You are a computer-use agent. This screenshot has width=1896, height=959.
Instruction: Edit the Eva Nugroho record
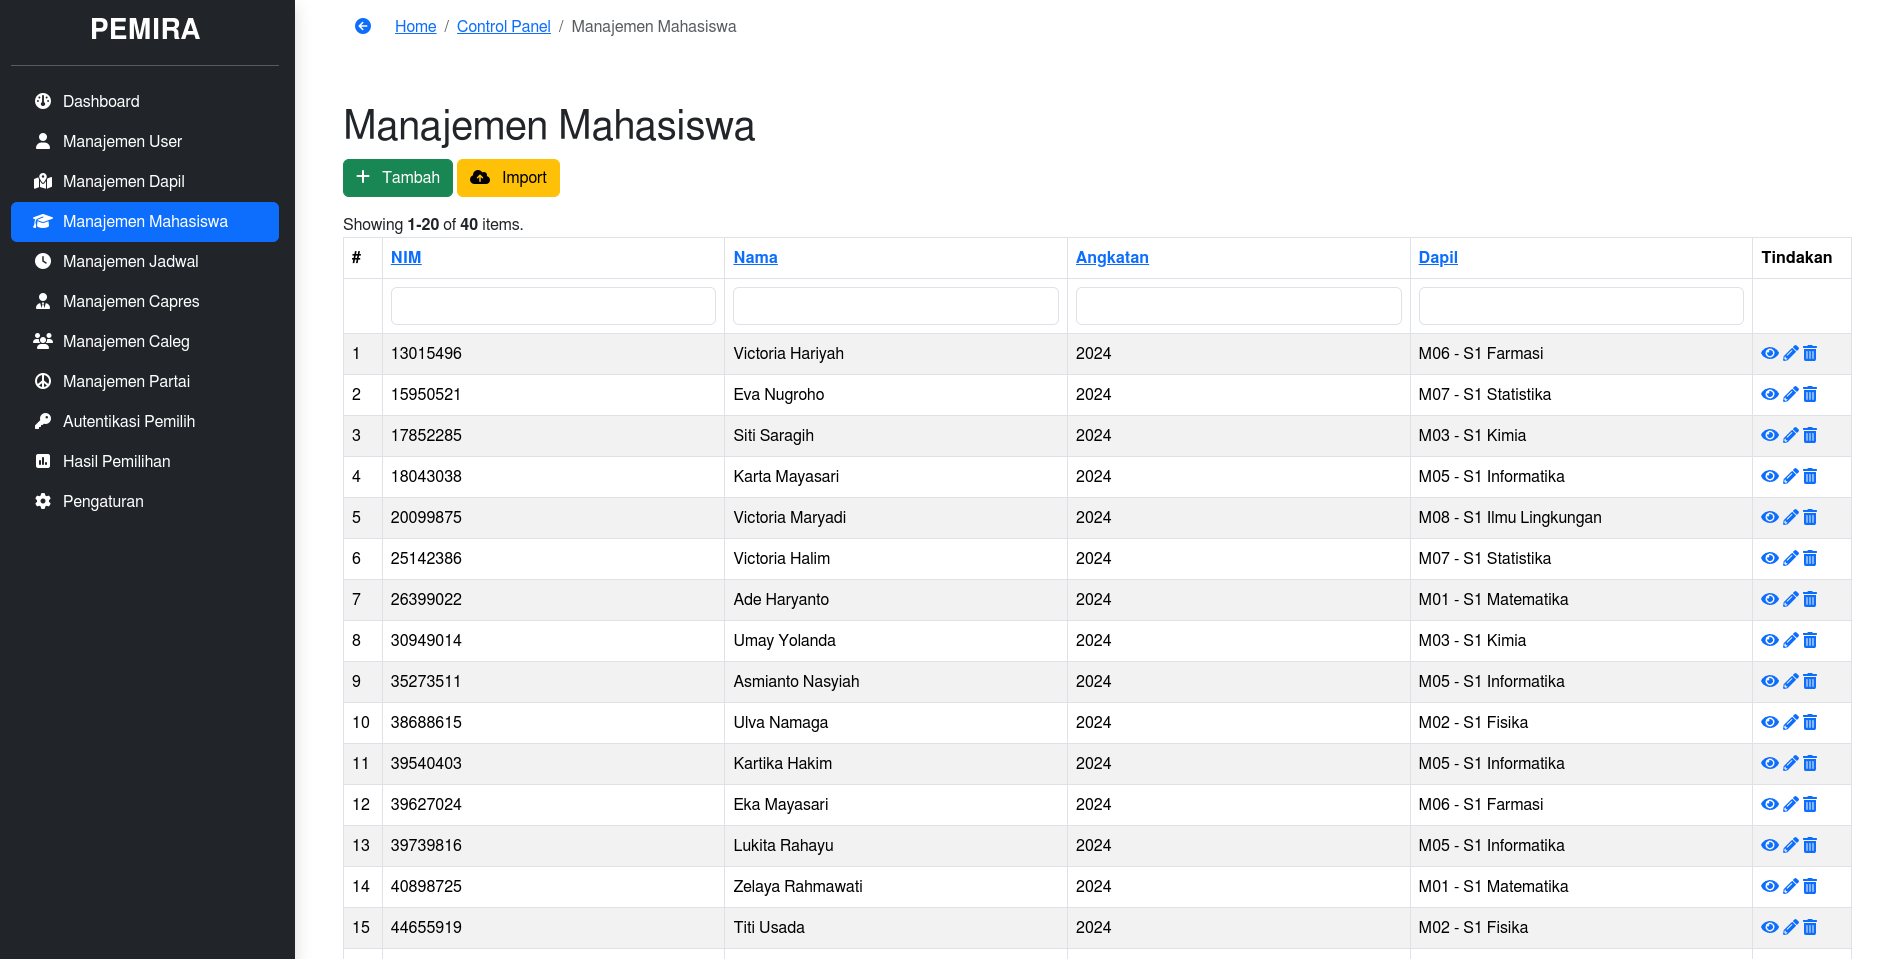[x=1790, y=395]
